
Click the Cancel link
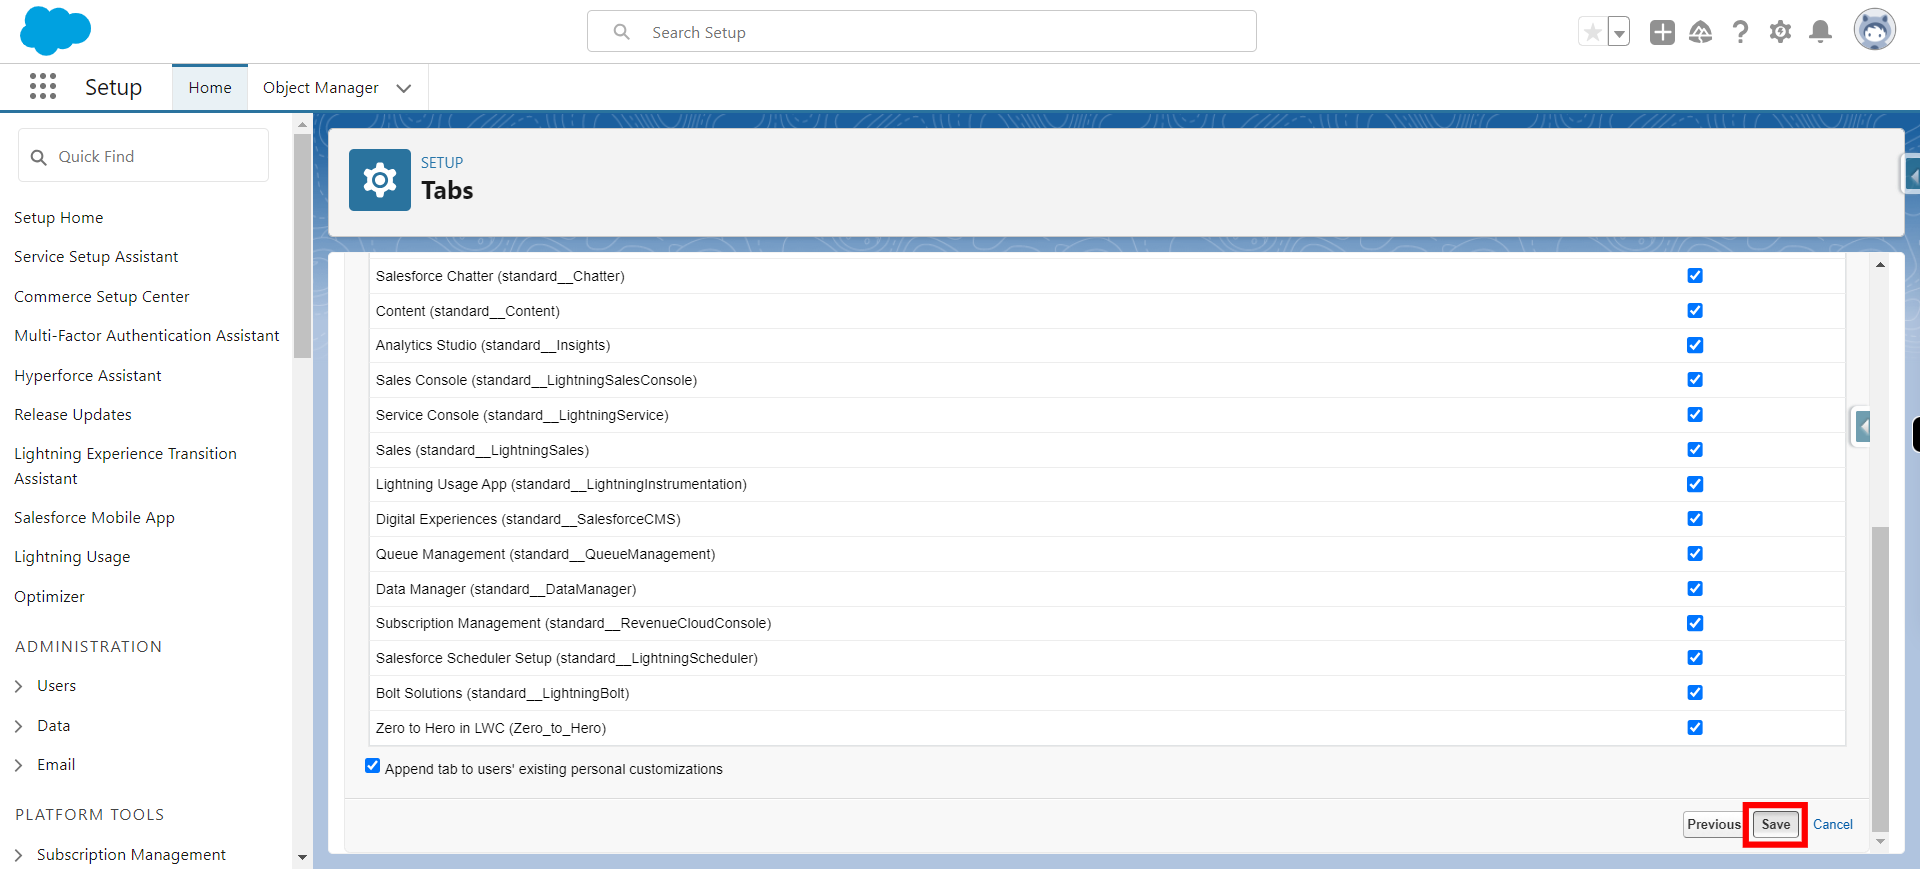pos(1833,825)
